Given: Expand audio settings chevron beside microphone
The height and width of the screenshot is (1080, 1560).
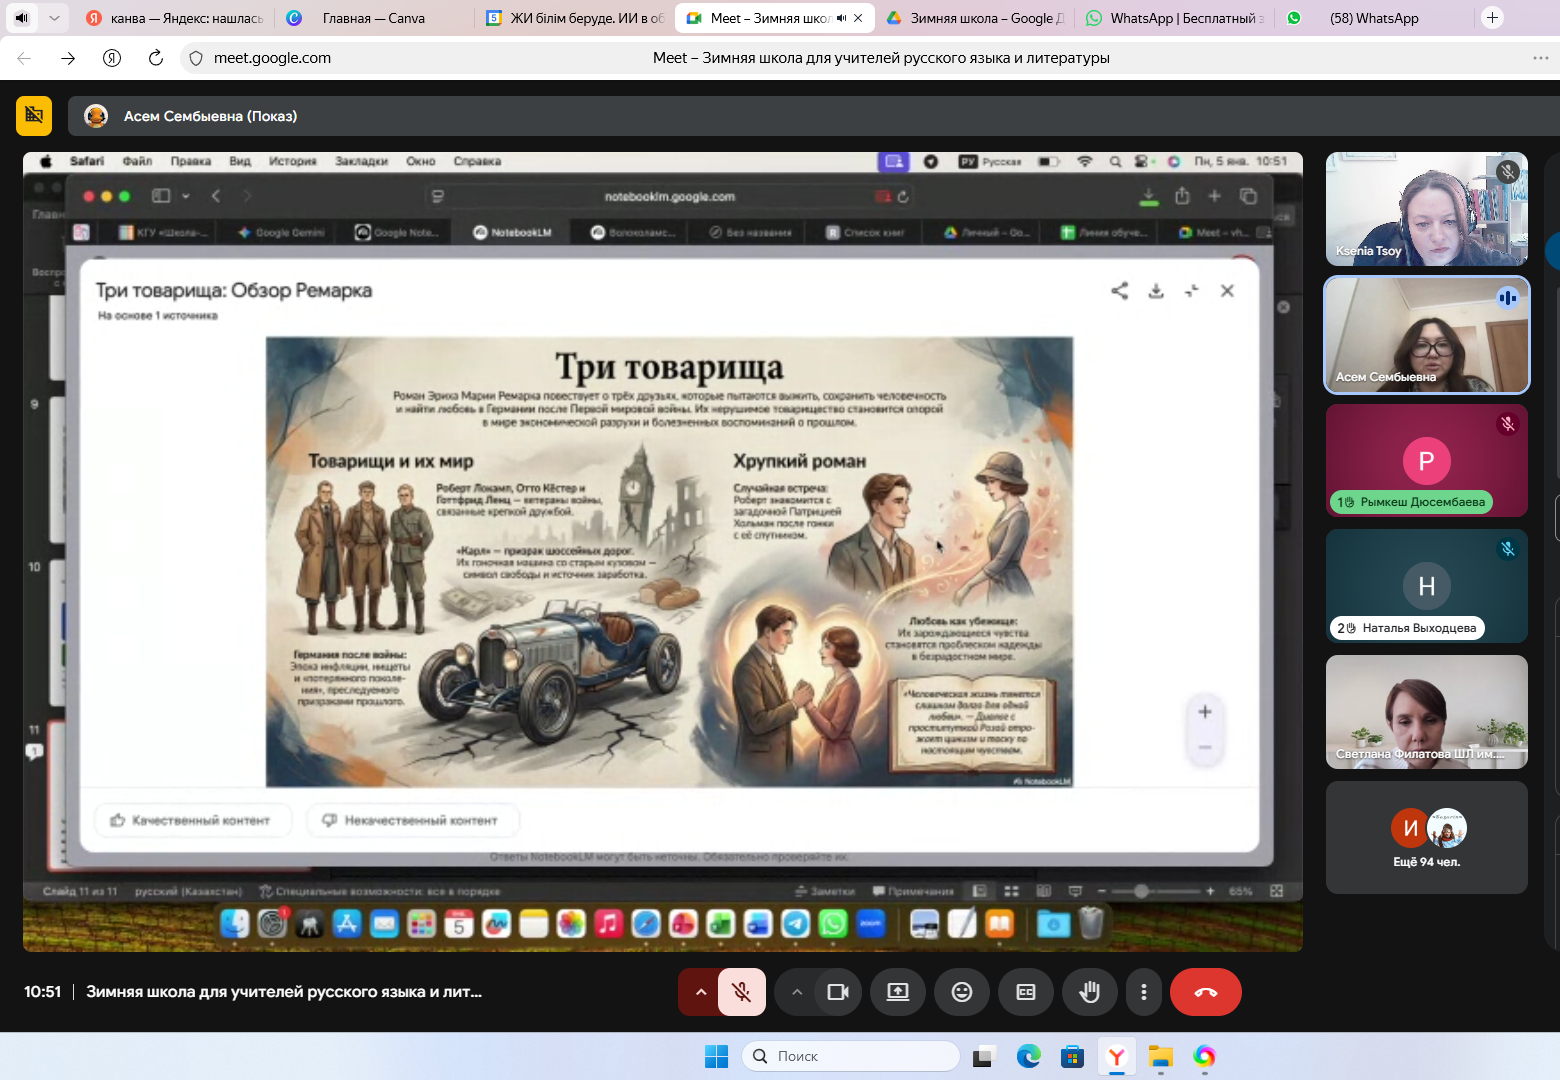Looking at the screenshot, I should click(x=700, y=992).
